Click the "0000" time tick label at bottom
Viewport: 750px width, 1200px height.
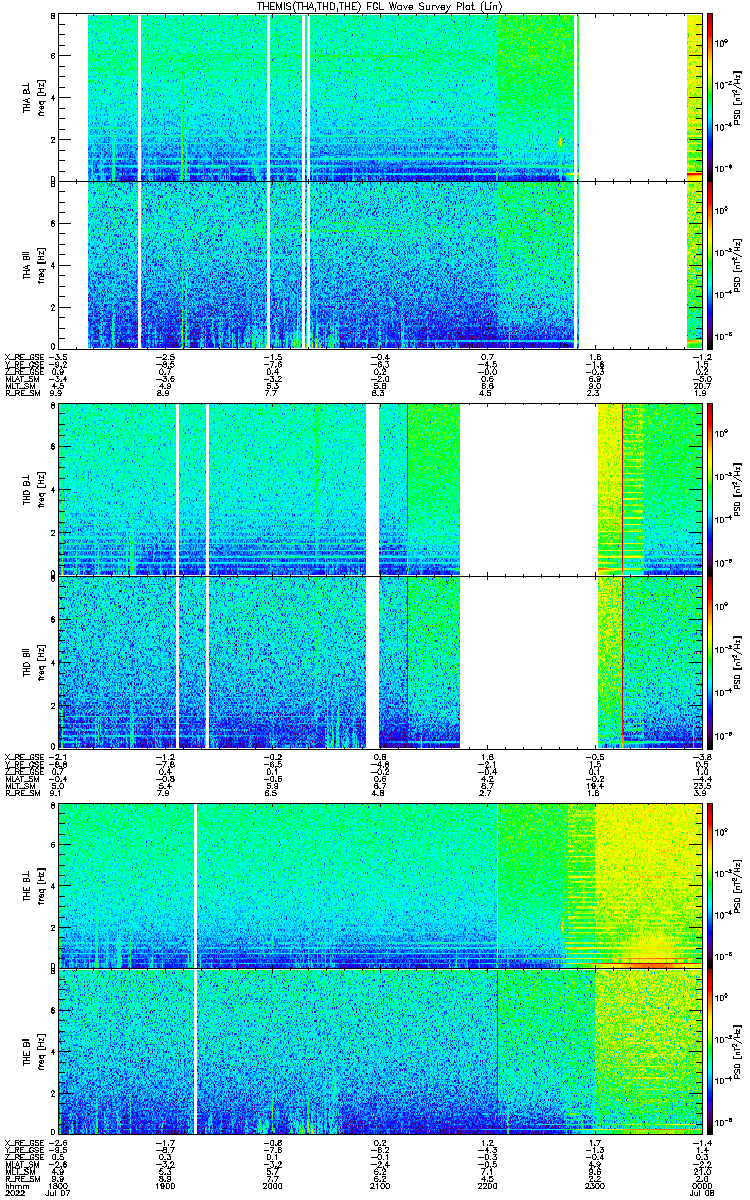(x=702, y=1186)
